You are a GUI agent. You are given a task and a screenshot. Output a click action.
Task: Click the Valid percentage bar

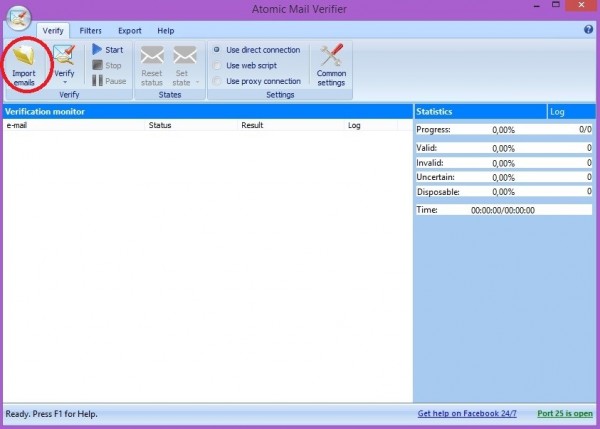pos(504,148)
